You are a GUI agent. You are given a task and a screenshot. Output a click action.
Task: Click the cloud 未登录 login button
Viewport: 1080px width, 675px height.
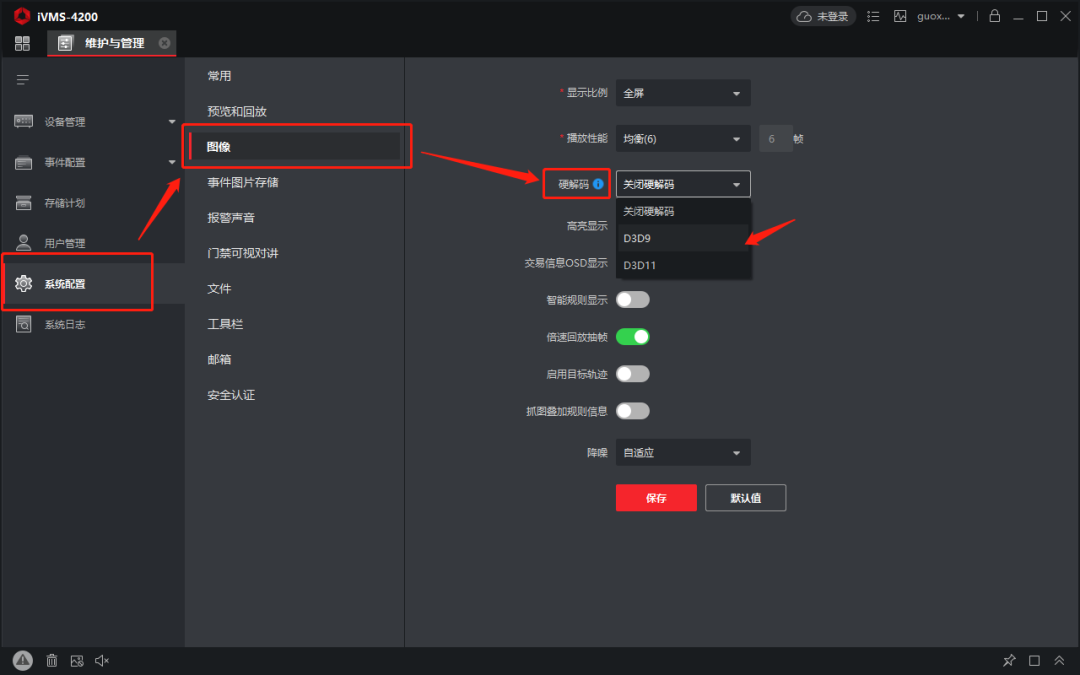[x=823, y=16]
